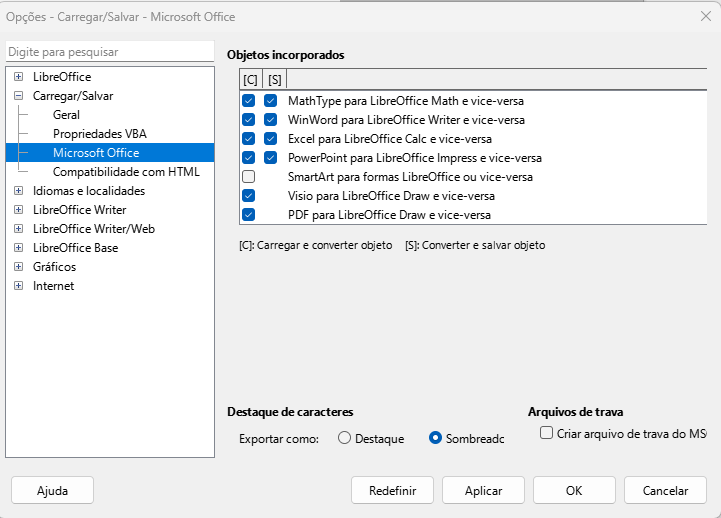
Task: Select the LibreOffice Base tree label
Action: coord(75,248)
